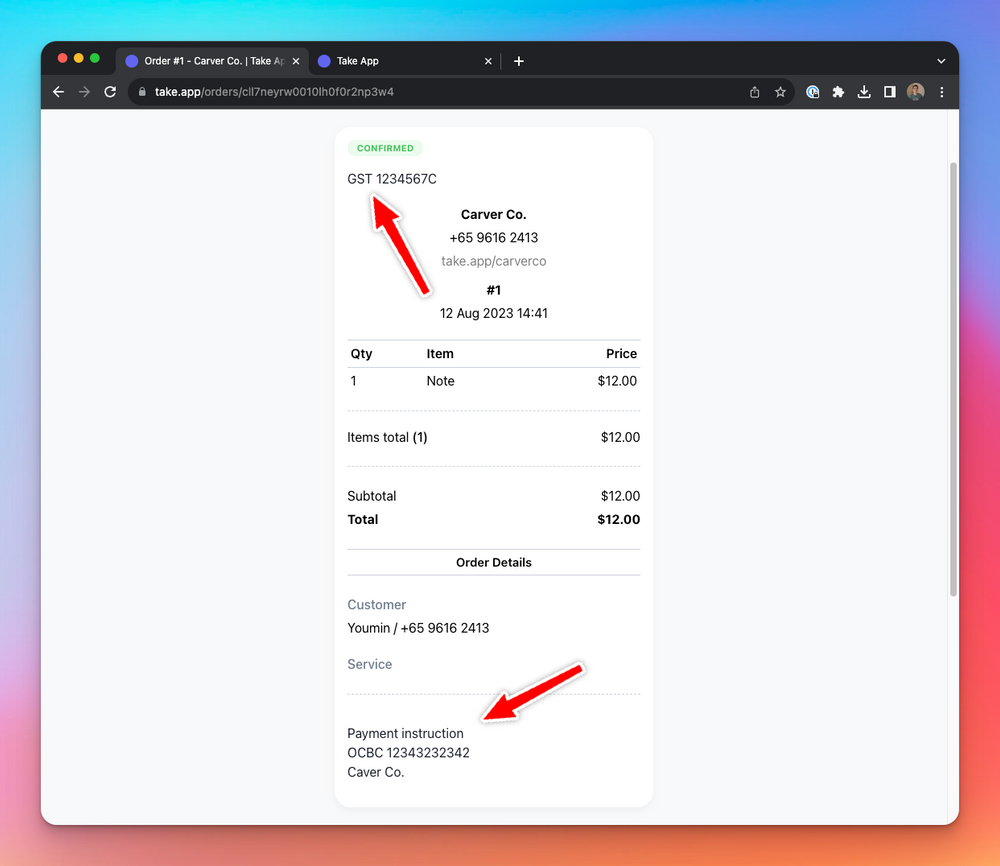Open the browser downloads icon

click(864, 92)
